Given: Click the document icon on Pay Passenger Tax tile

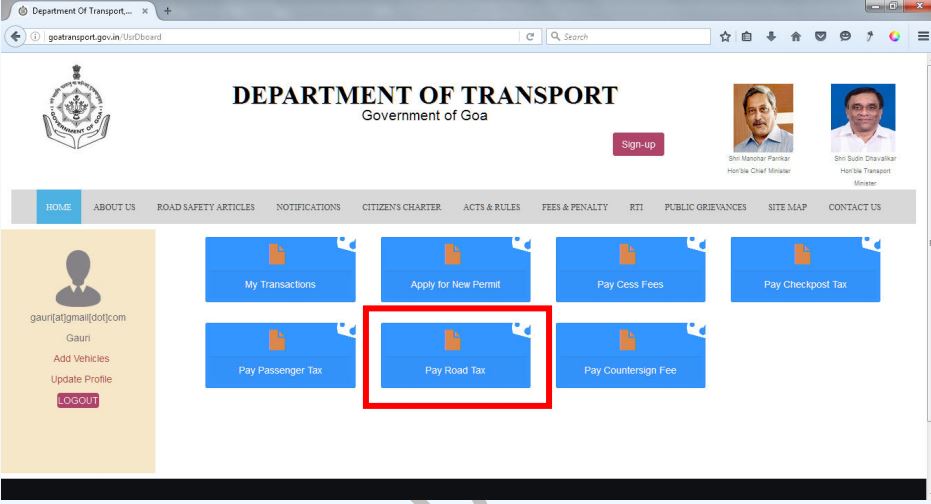Looking at the screenshot, I should click(277, 340).
